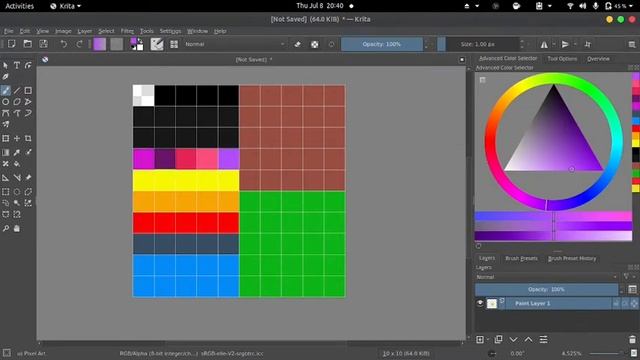Create a new document from toolbar
Screen dimensions: 640x360
(x=12, y=44)
